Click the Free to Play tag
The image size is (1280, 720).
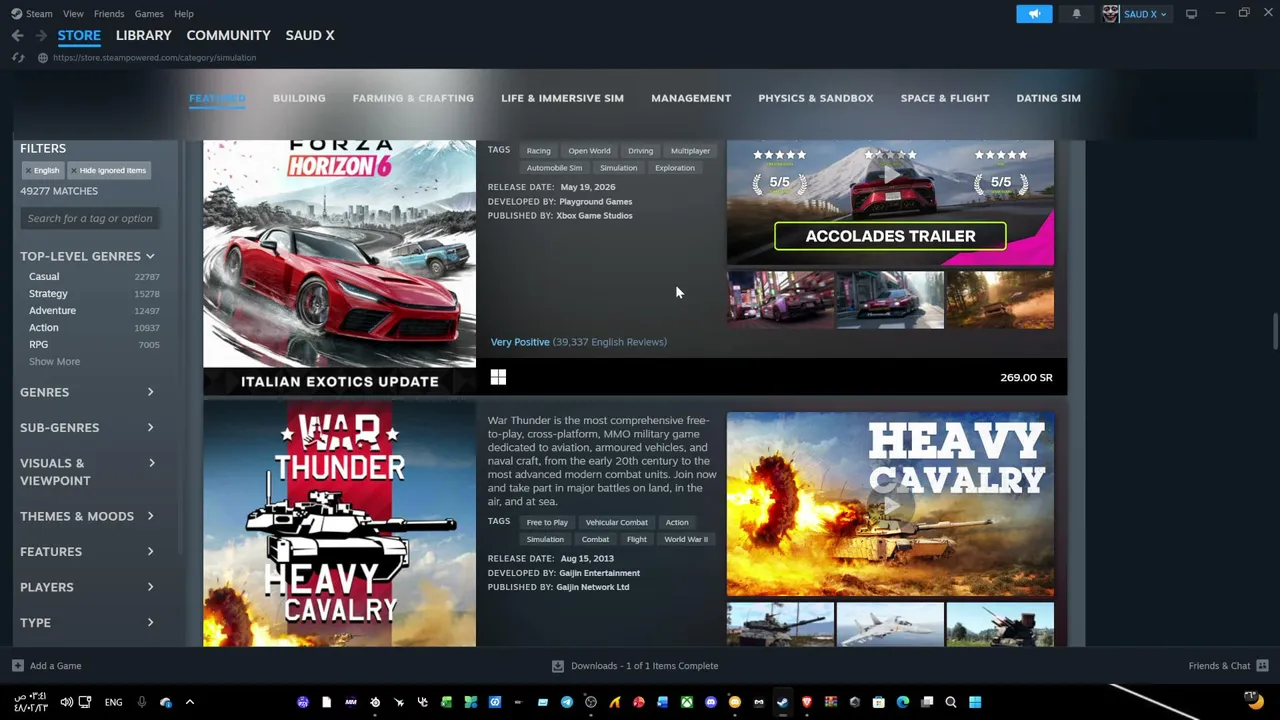(547, 523)
